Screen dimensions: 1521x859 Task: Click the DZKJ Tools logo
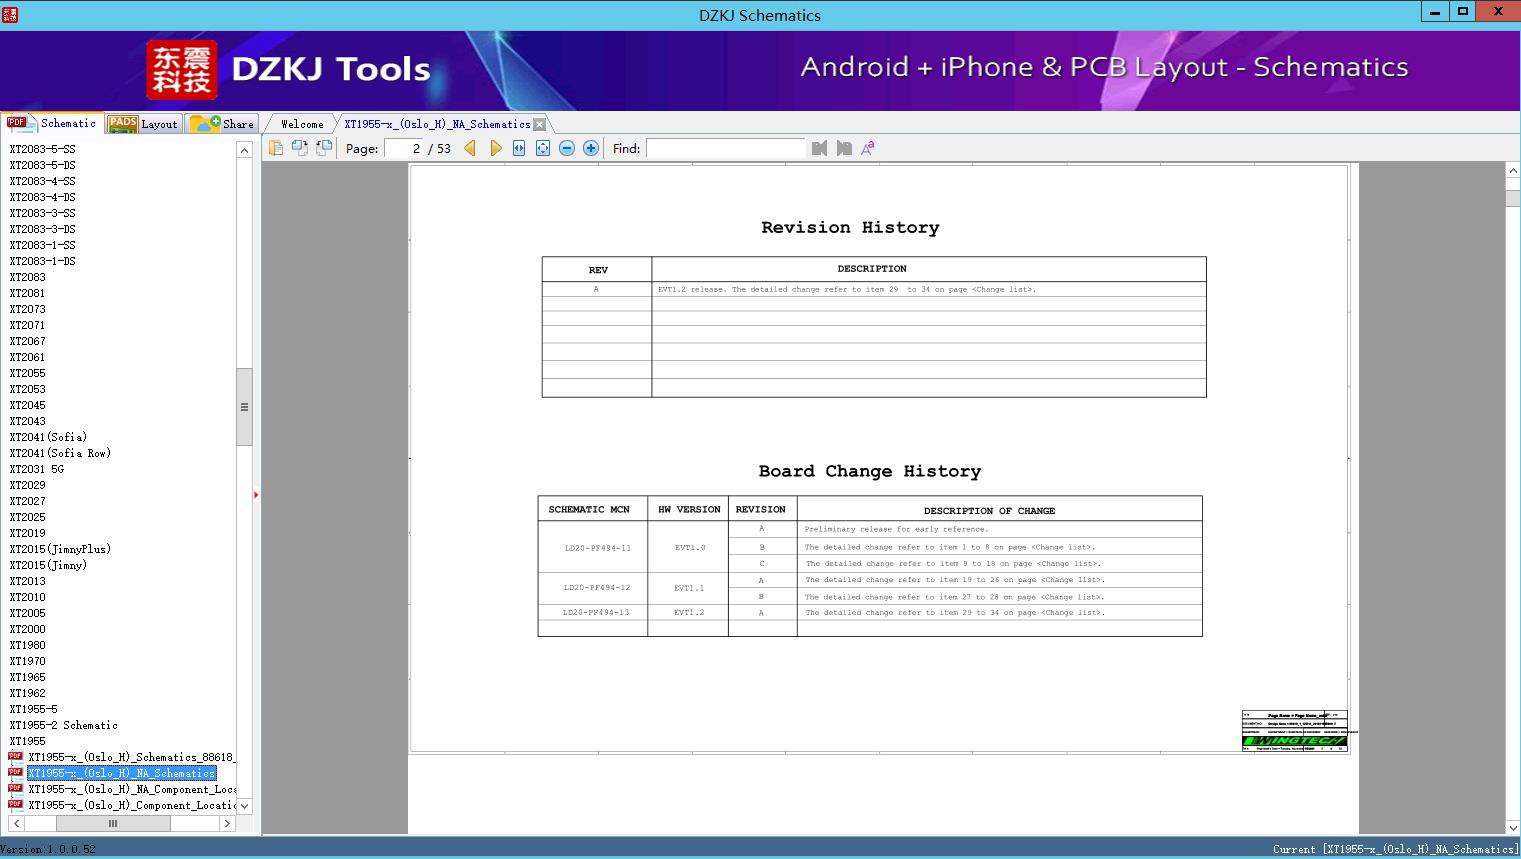point(289,69)
